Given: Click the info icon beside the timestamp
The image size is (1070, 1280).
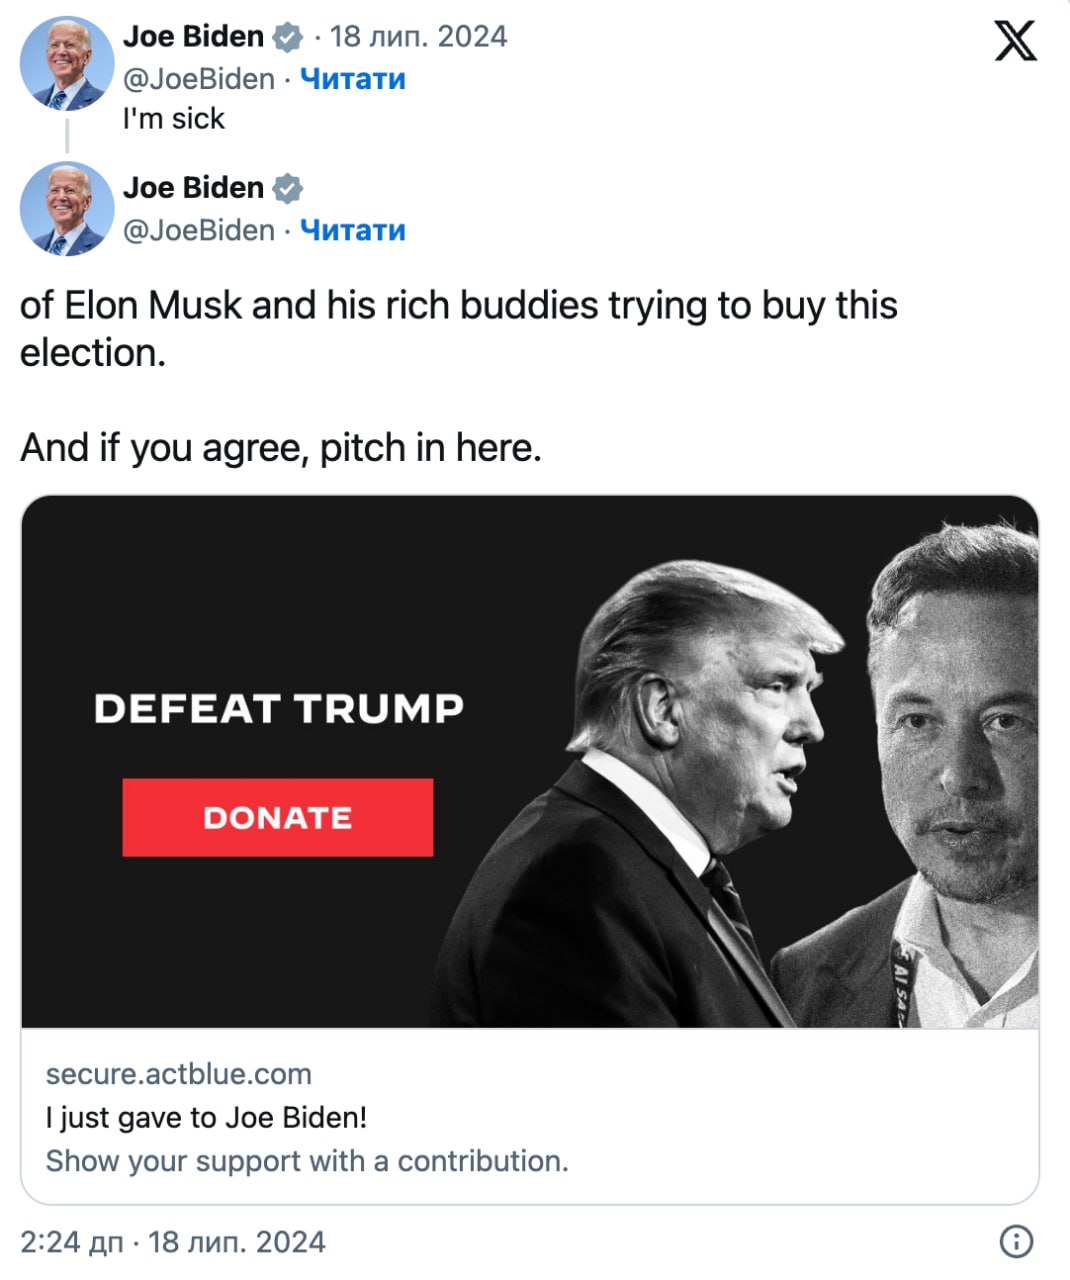Looking at the screenshot, I should tap(1016, 1241).
